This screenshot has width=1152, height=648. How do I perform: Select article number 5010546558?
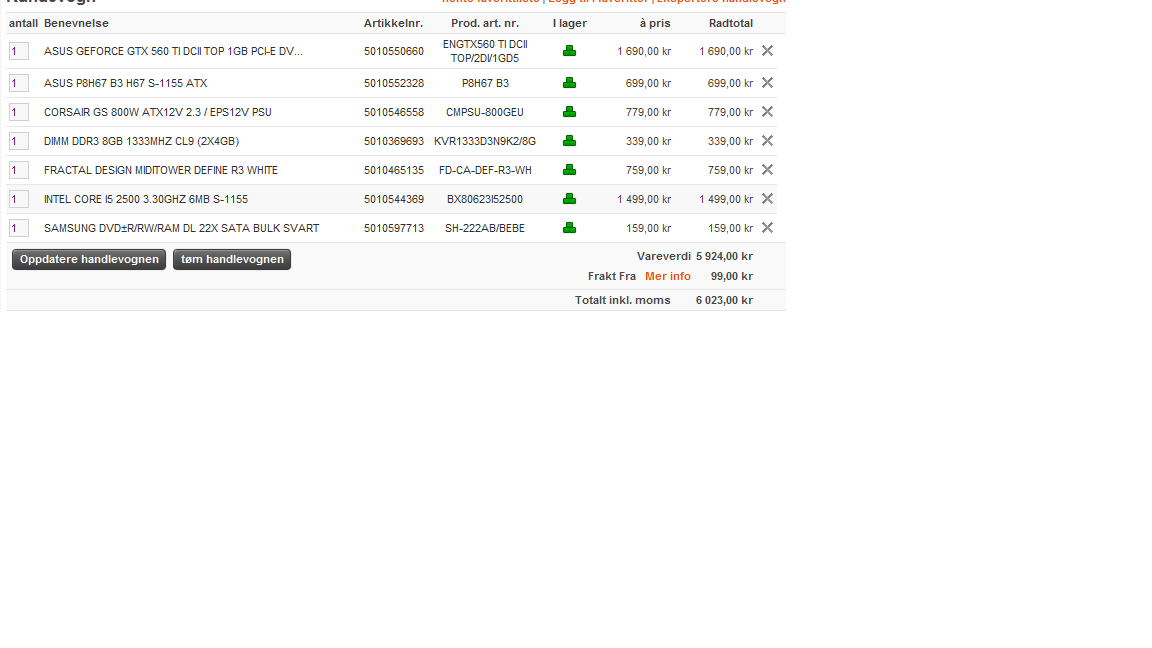pos(394,112)
